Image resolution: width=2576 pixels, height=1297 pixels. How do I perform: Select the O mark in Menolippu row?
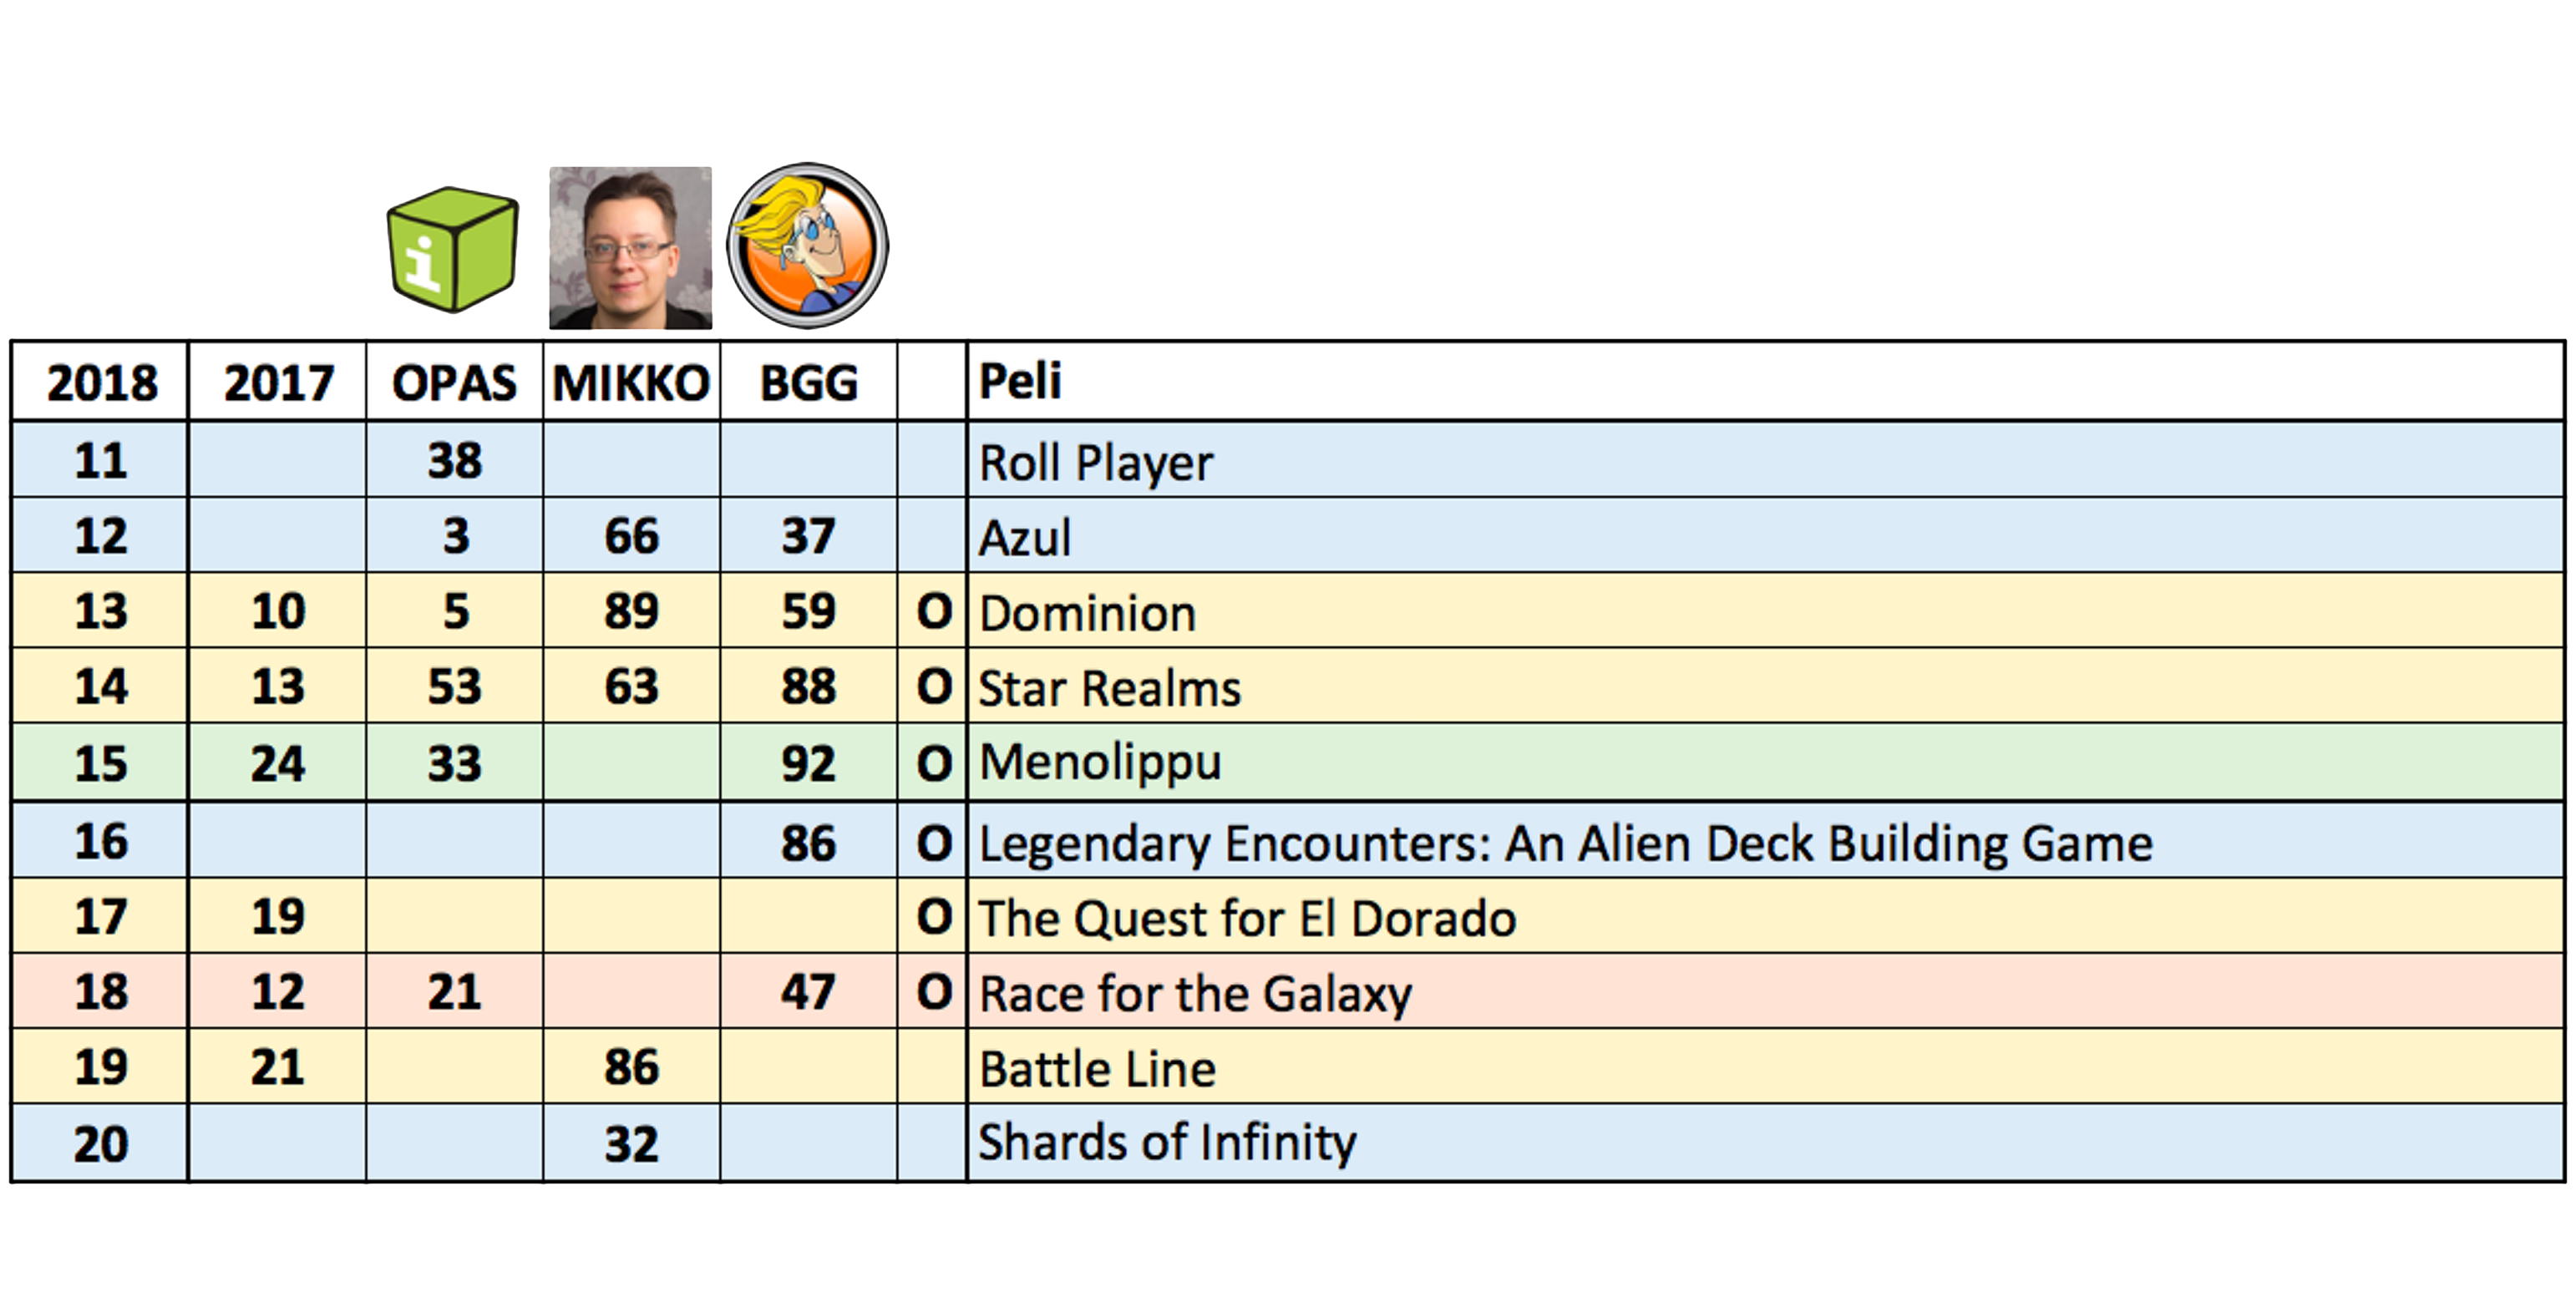click(934, 764)
